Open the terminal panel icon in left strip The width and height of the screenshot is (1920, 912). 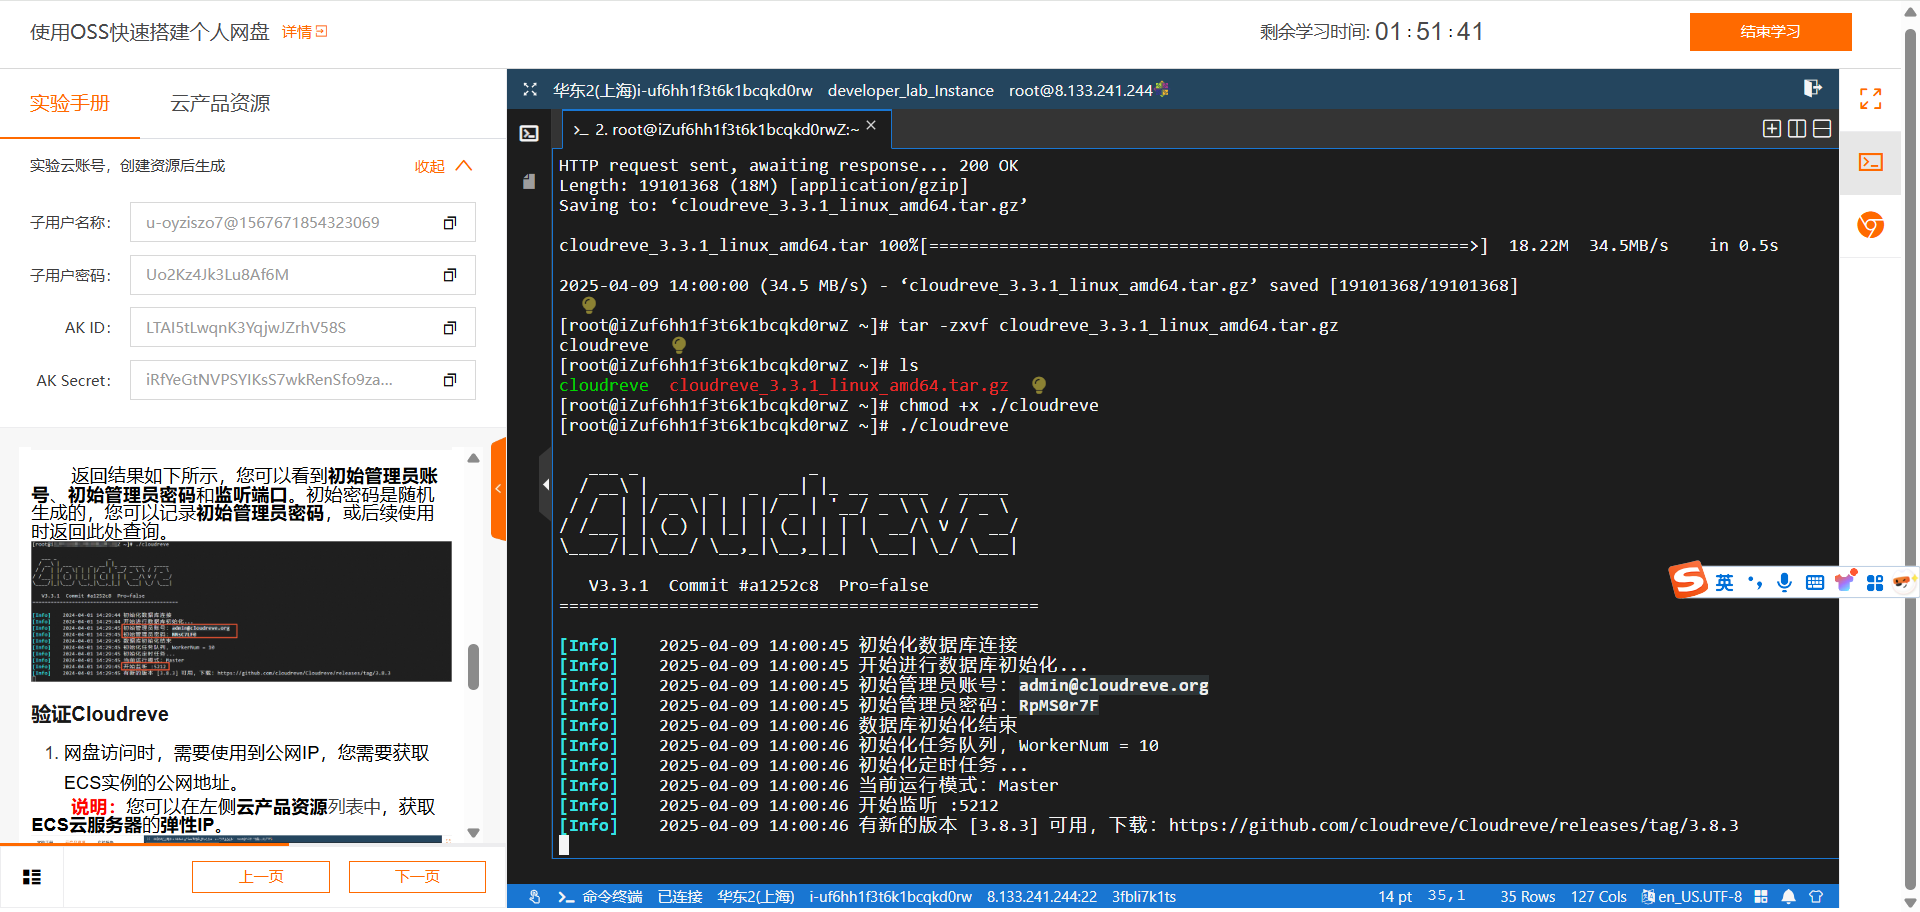[530, 134]
